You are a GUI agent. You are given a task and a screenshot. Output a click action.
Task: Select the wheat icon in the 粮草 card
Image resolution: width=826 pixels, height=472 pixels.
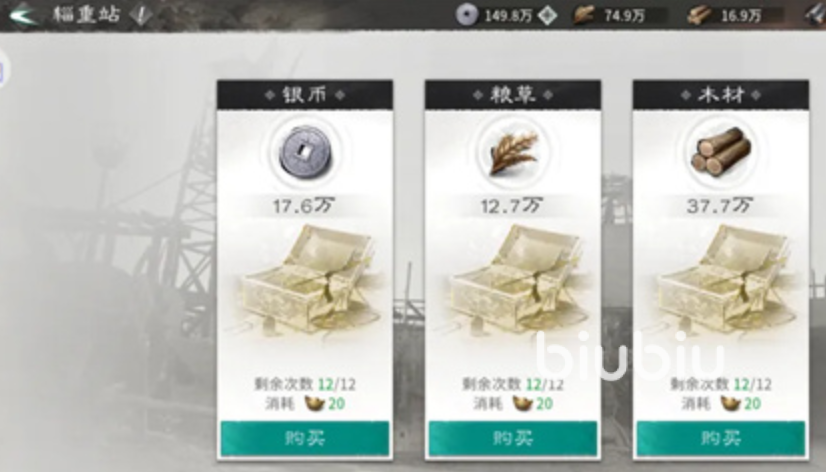point(513,153)
